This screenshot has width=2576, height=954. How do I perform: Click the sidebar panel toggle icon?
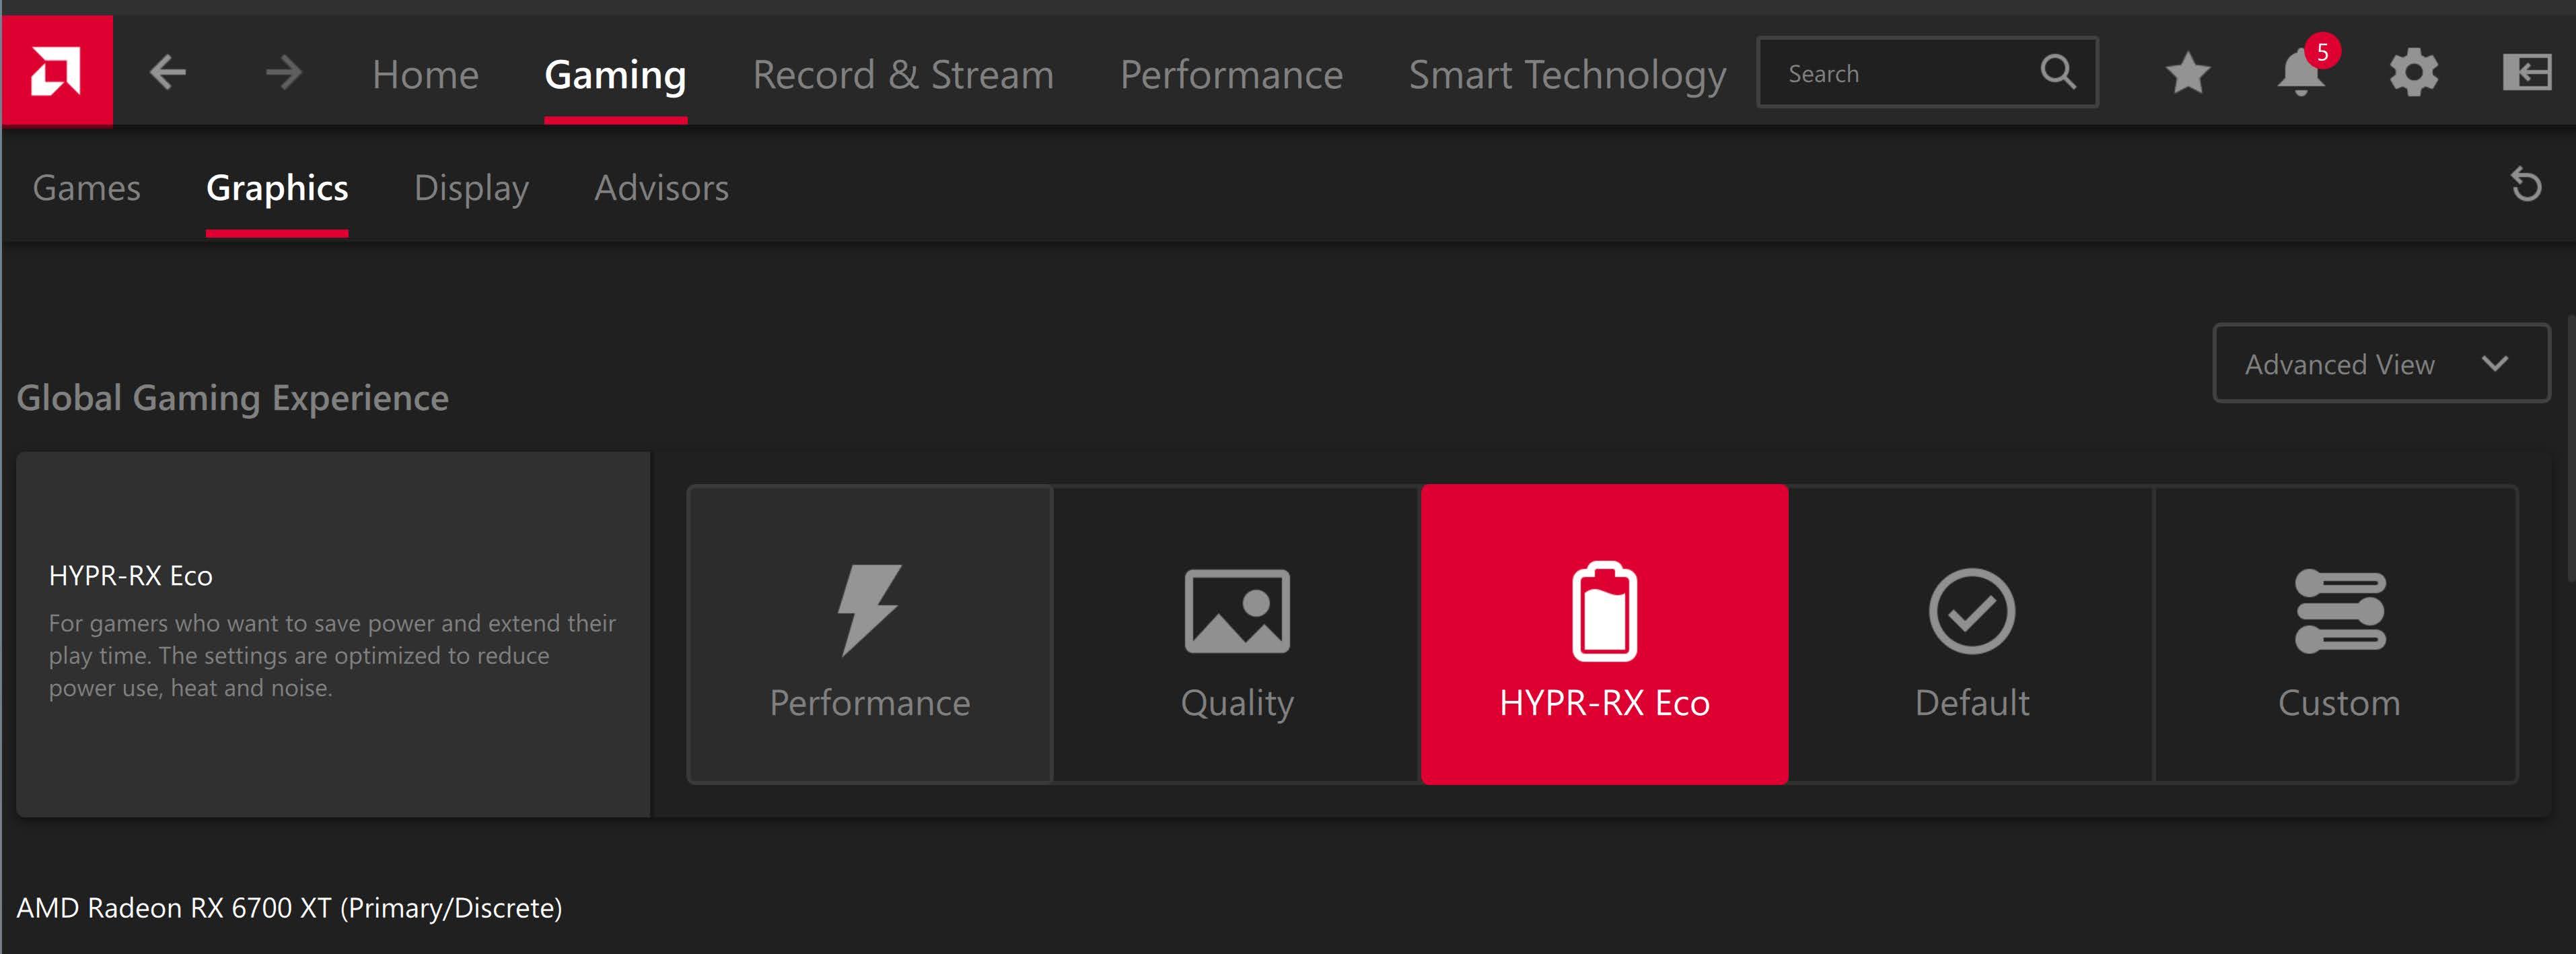click(x=2526, y=73)
